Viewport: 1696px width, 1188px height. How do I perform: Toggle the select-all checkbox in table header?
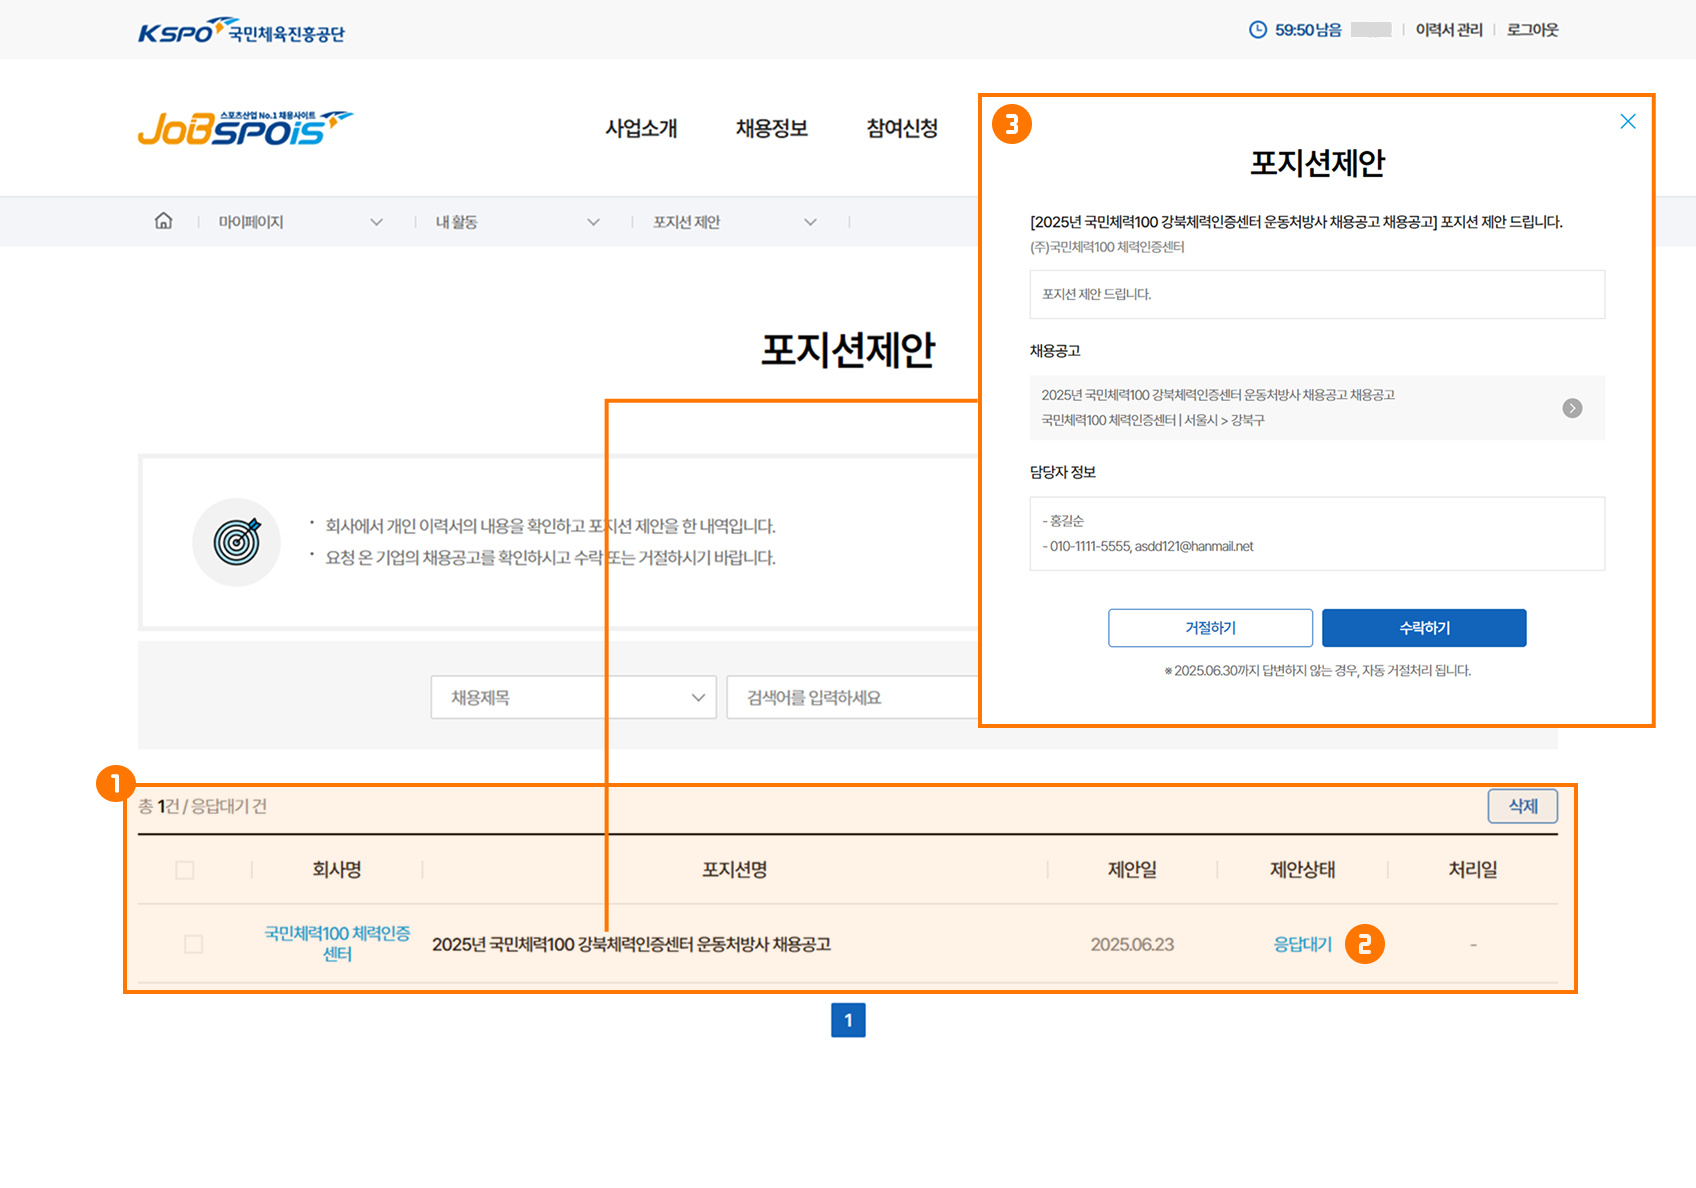[x=185, y=870]
